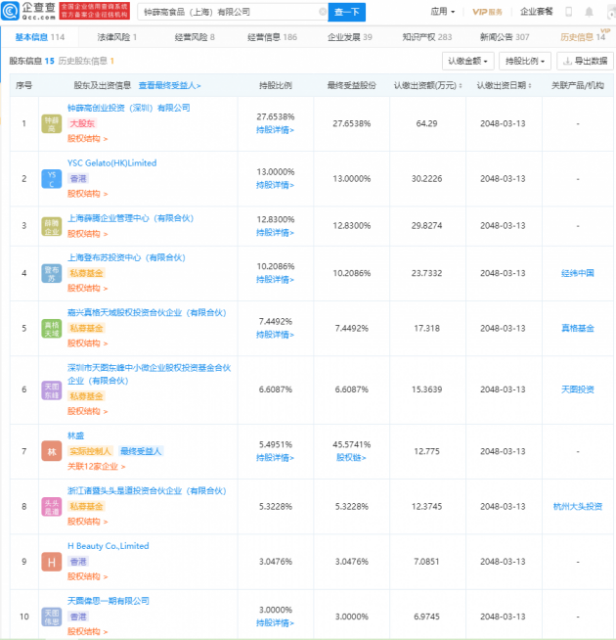Sort by 认缴出资日期 column sort icon
616x640 pixels.
tap(529, 85)
